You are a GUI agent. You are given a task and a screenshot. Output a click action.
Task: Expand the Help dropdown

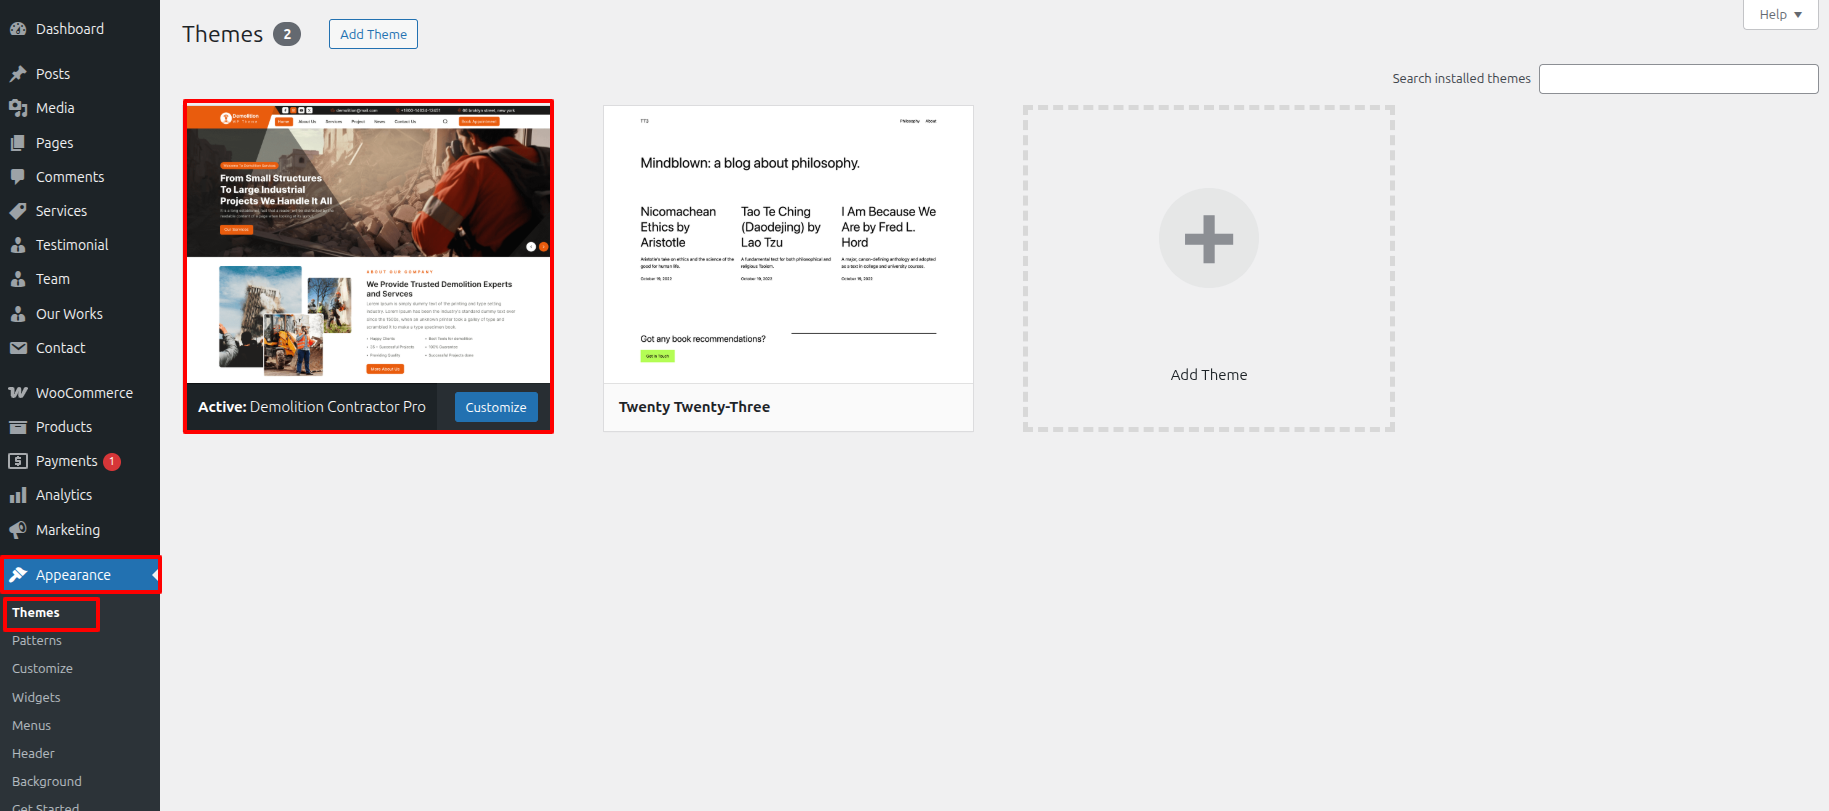(1780, 15)
